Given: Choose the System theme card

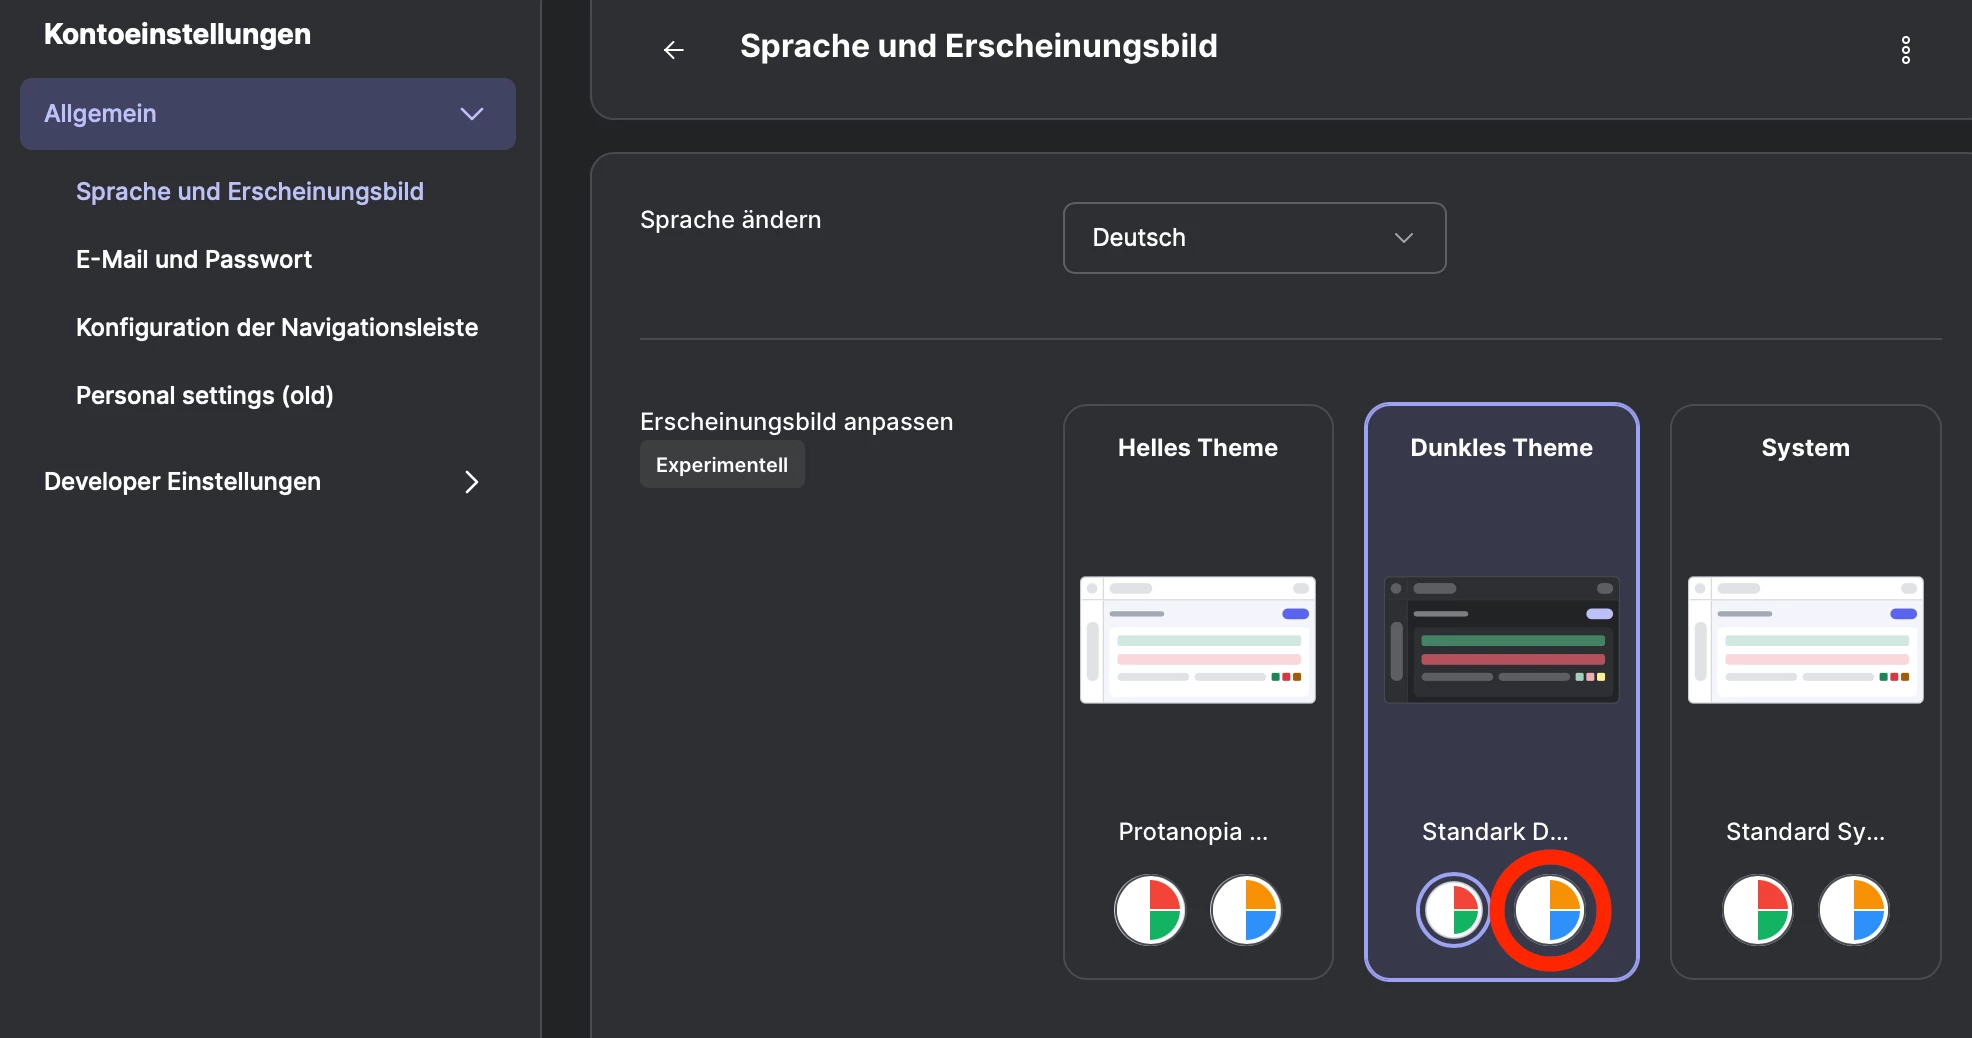Looking at the screenshot, I should pyautogui.click(x=1805, y=520).
